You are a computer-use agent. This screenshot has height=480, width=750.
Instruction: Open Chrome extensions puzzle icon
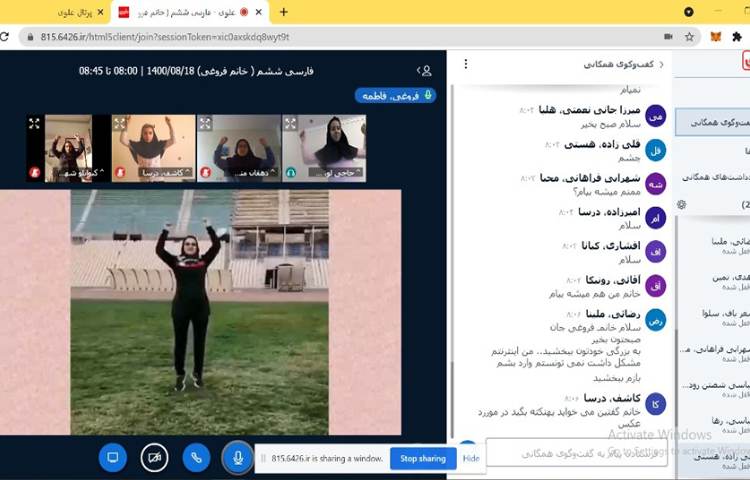click(737, 37)
